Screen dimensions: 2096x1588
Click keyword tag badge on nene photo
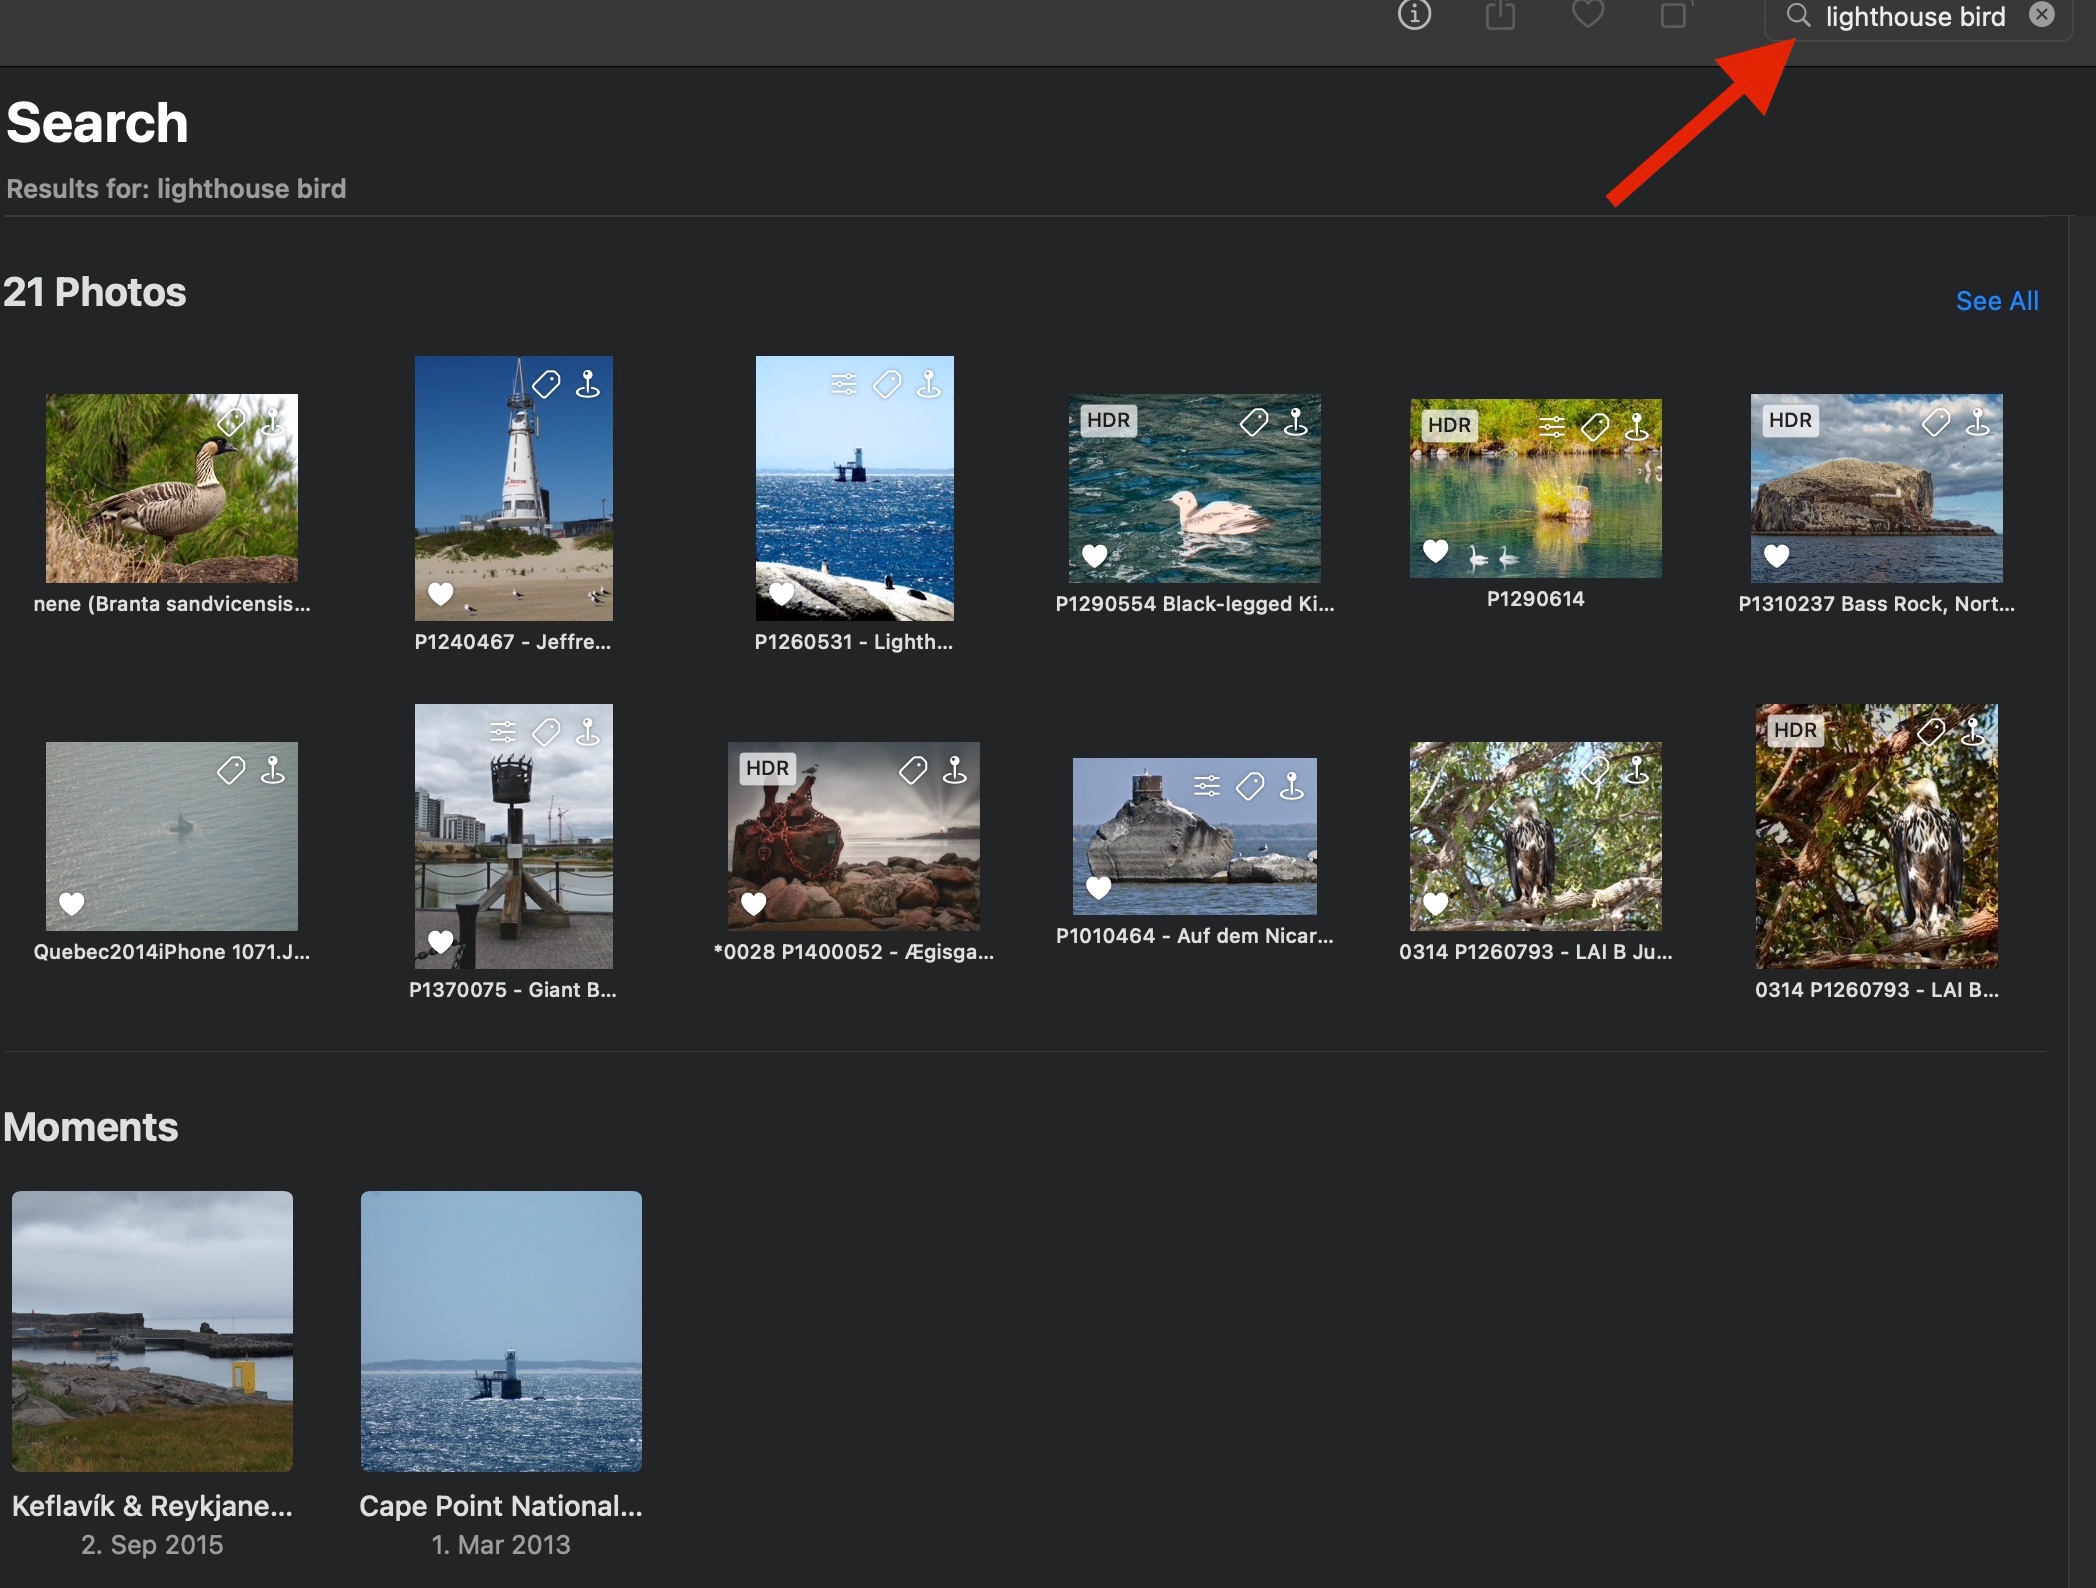pos(232,421)
